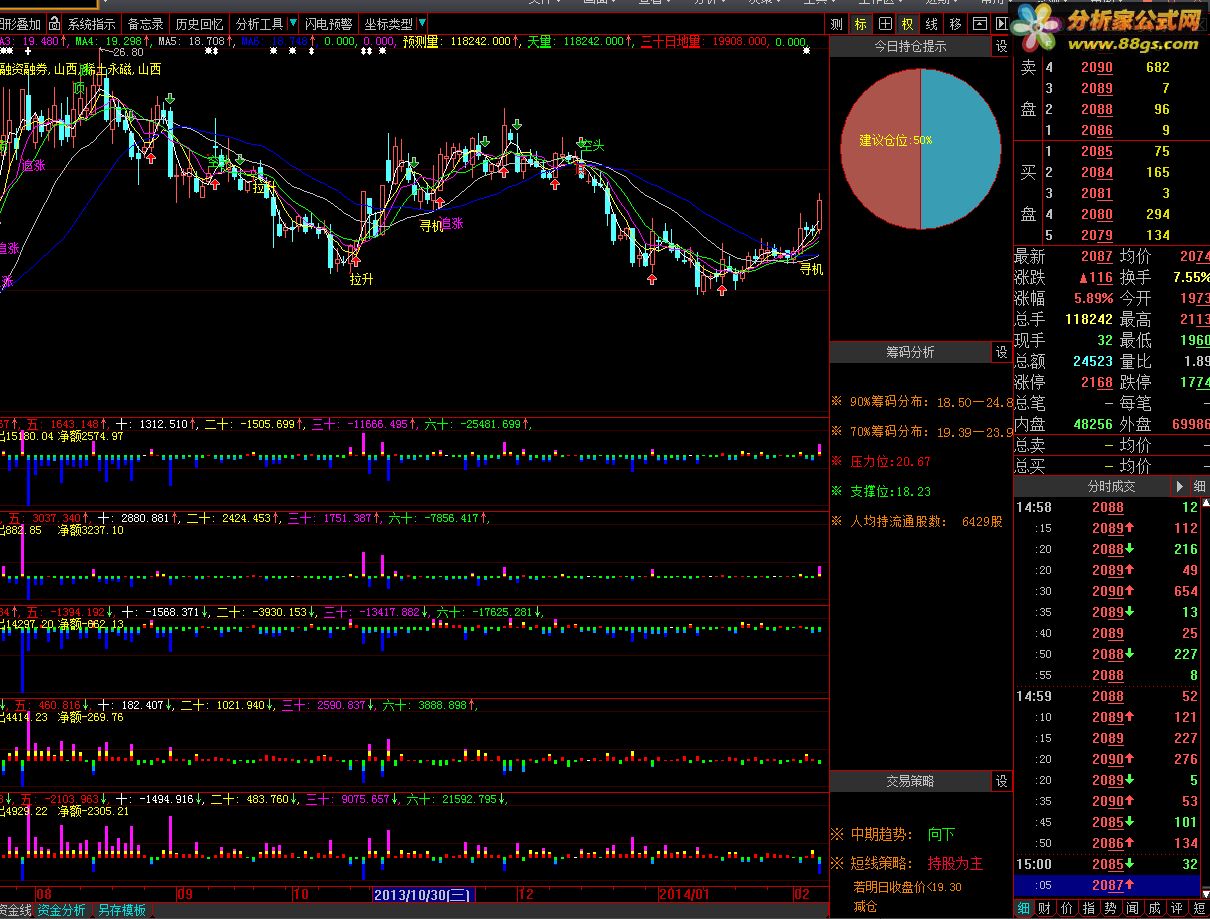Toggle the 权 rights-adjust button
Screen dimensions: 1210x919
point(907,24)
